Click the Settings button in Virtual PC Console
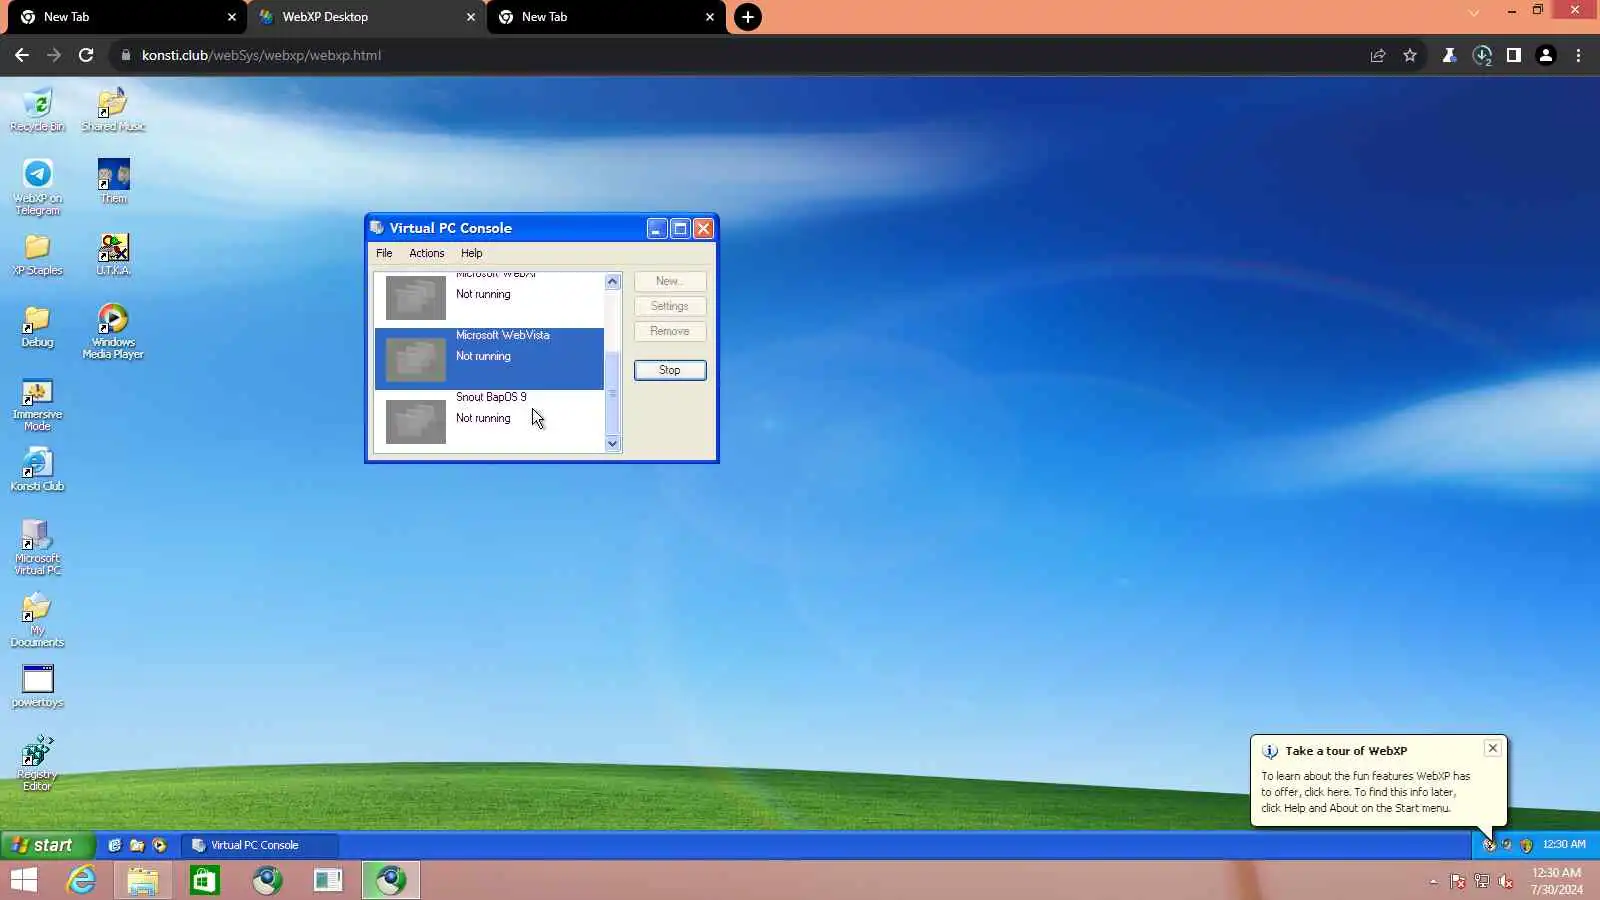 [x=670, y=306]
